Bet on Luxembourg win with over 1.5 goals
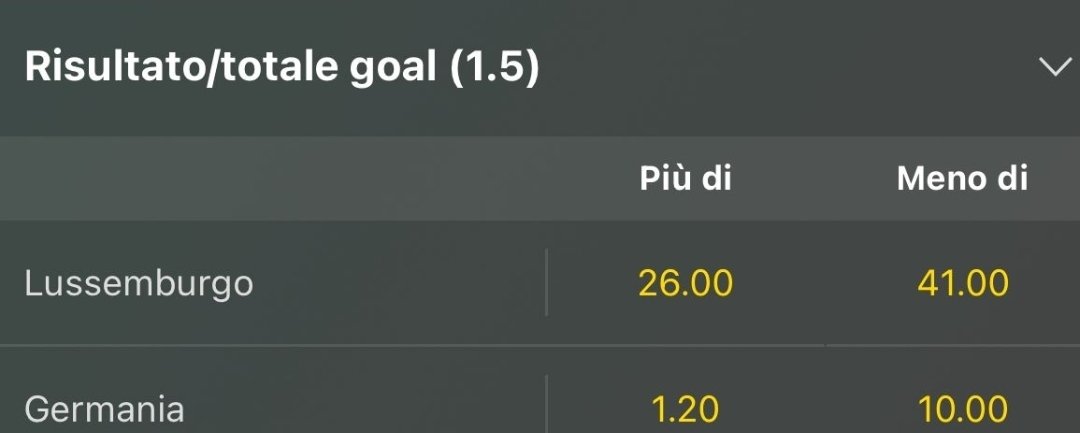 (x=686, y=284)
